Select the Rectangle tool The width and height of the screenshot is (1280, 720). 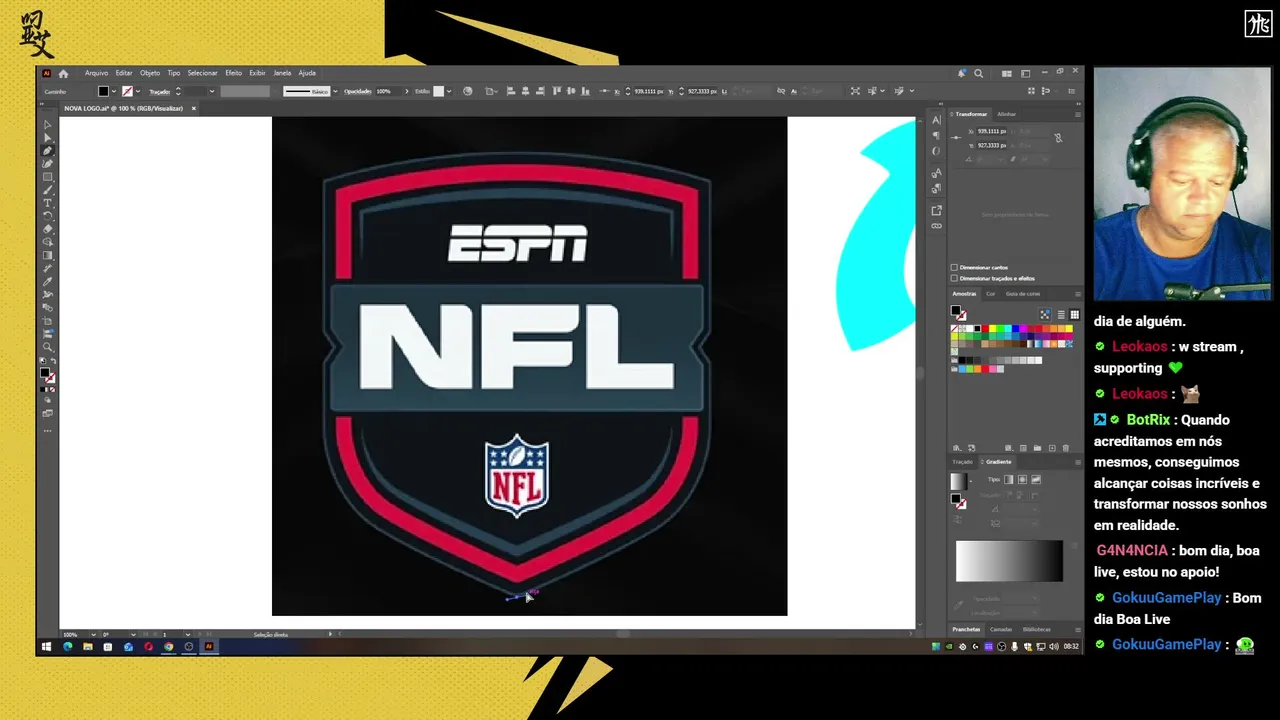[x=47, y=176]
